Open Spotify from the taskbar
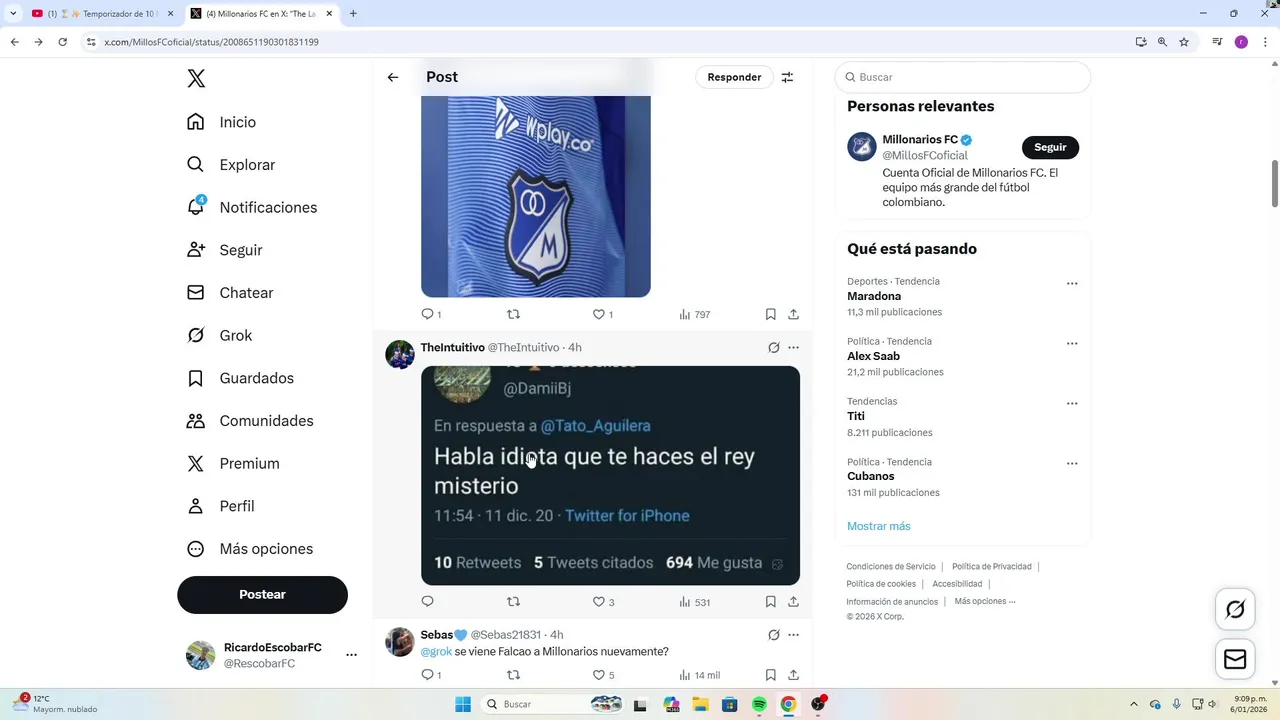The width and height of the screenshot is (1280, 720). (759, 704)
